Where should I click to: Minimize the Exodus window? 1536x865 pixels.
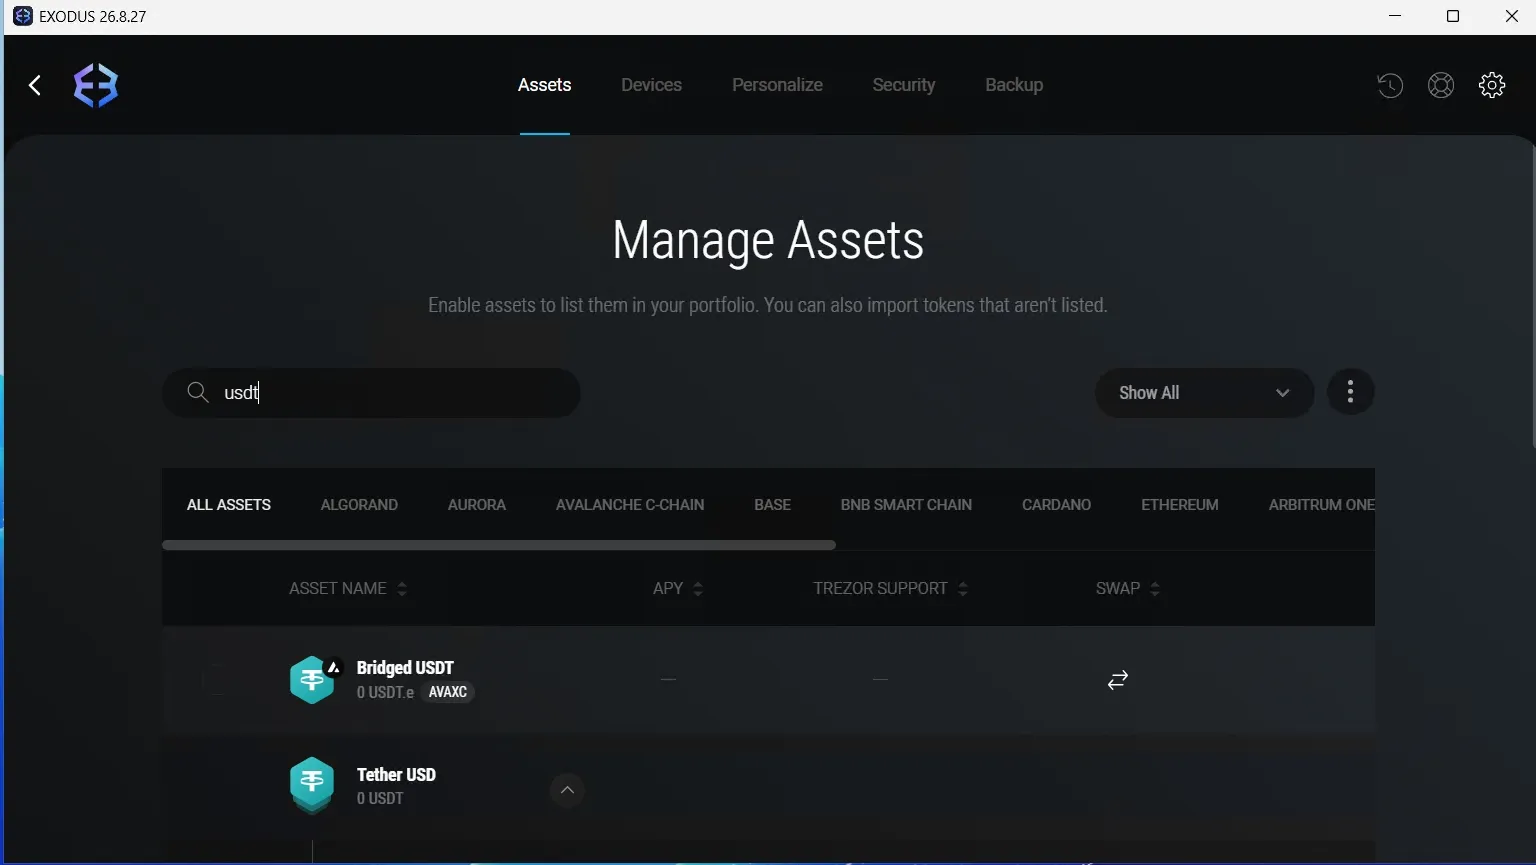click(x=1396, y=16)
